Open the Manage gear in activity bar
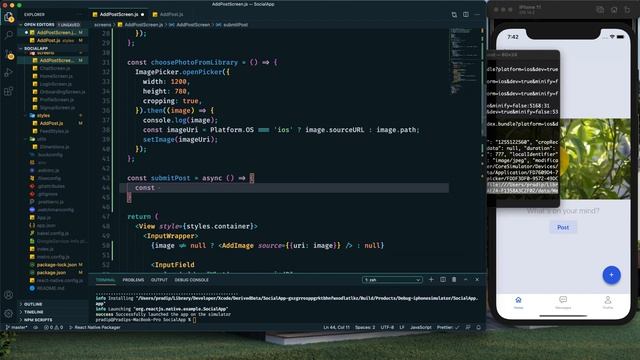Viewport: 640px width, 360px height. (x=9, y=313)
